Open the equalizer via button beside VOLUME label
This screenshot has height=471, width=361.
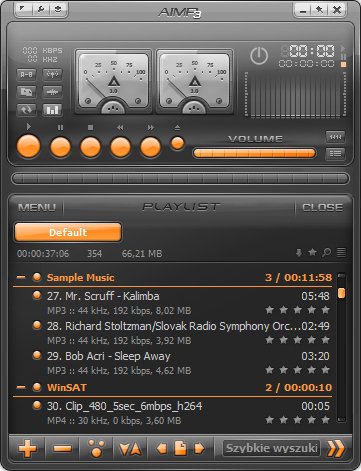pos(335,137)
